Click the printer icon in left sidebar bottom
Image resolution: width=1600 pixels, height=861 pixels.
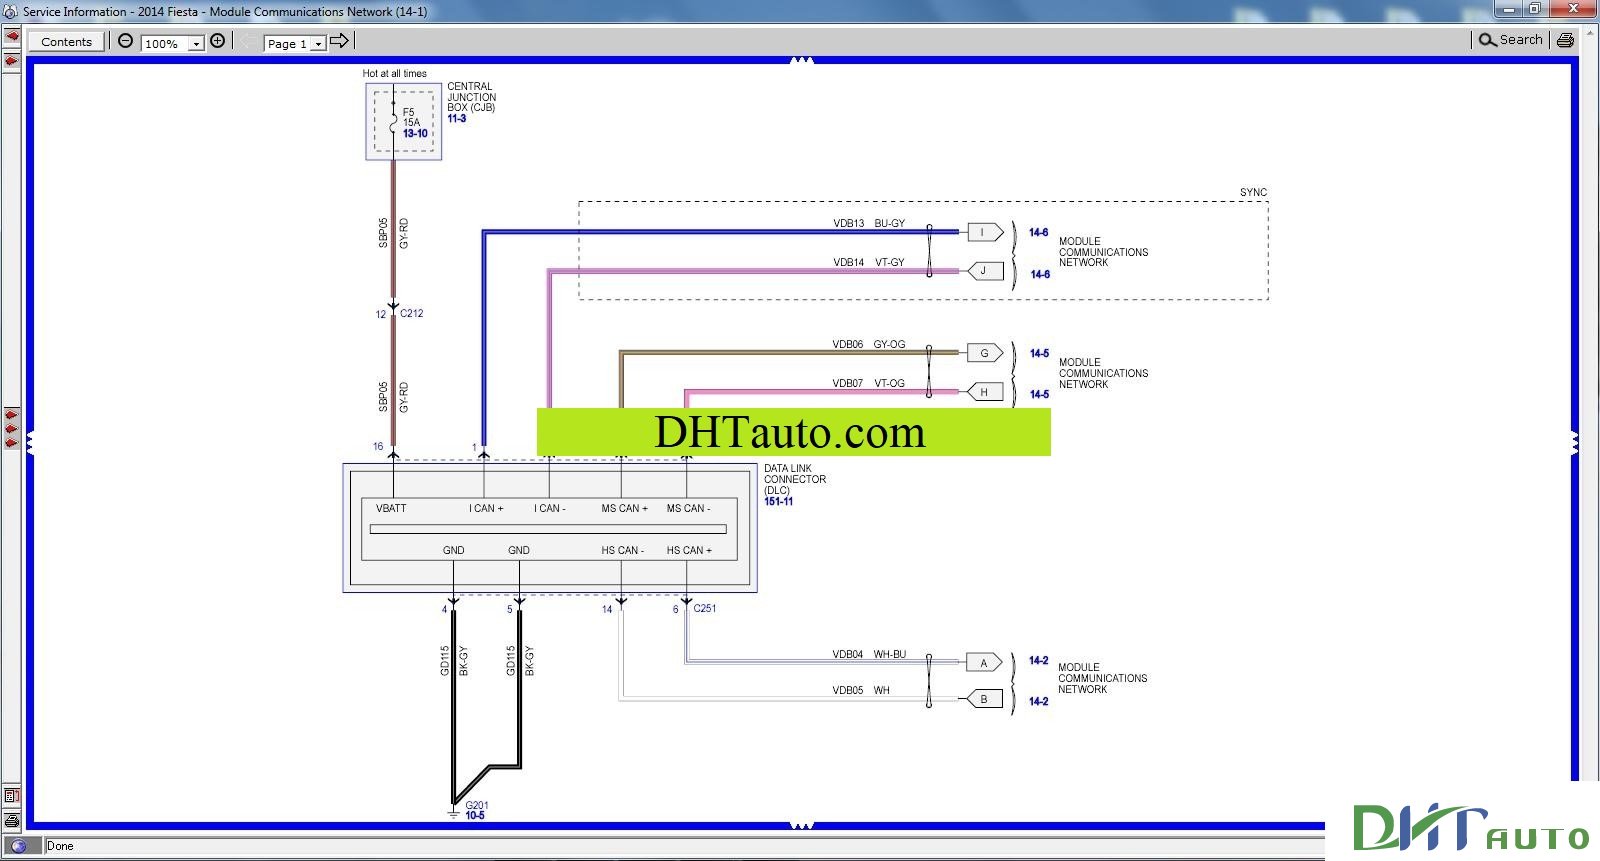pos(12,821)
